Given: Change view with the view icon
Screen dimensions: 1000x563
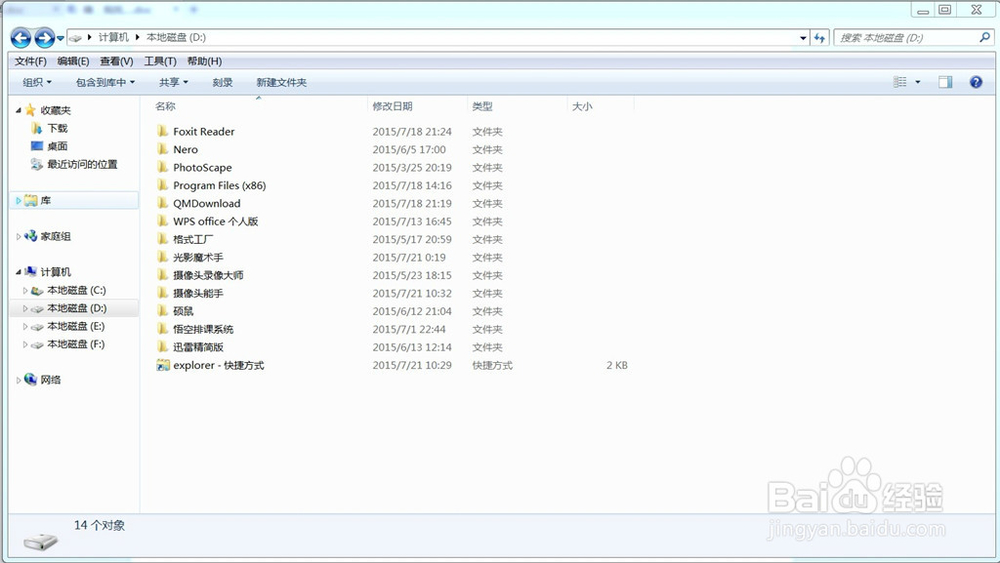Looking at the screenshot, I should tap(900, 82).
